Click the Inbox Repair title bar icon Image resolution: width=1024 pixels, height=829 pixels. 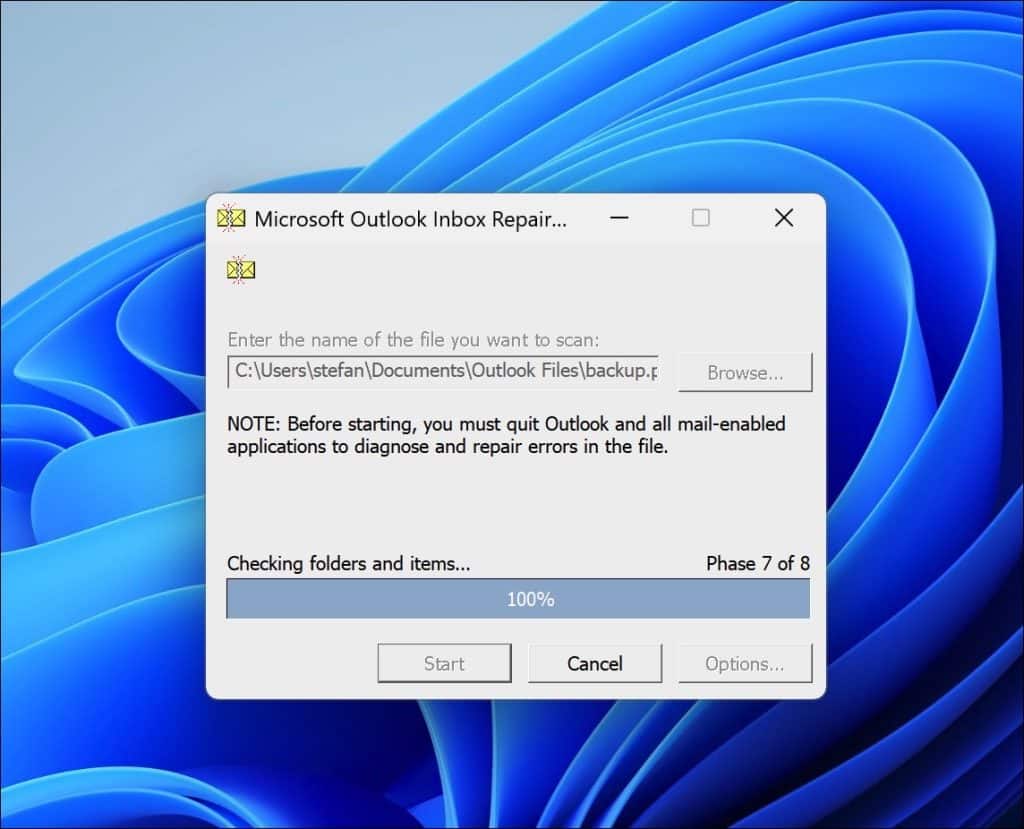pos(231,218)
